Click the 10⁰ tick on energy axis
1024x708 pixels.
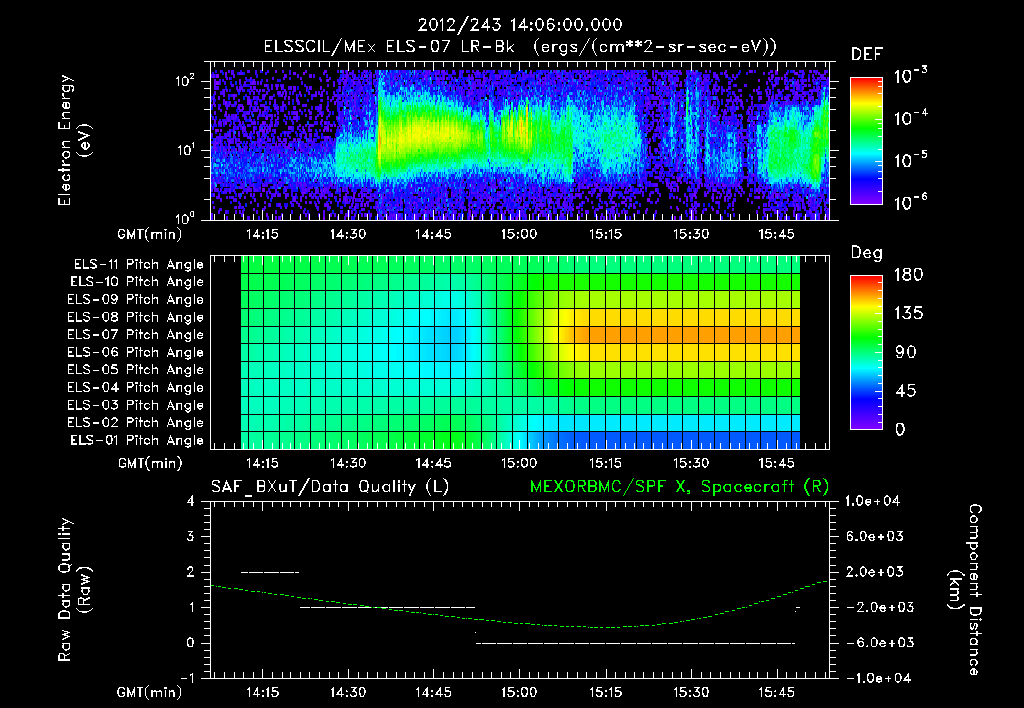click(x=185, y=218)
